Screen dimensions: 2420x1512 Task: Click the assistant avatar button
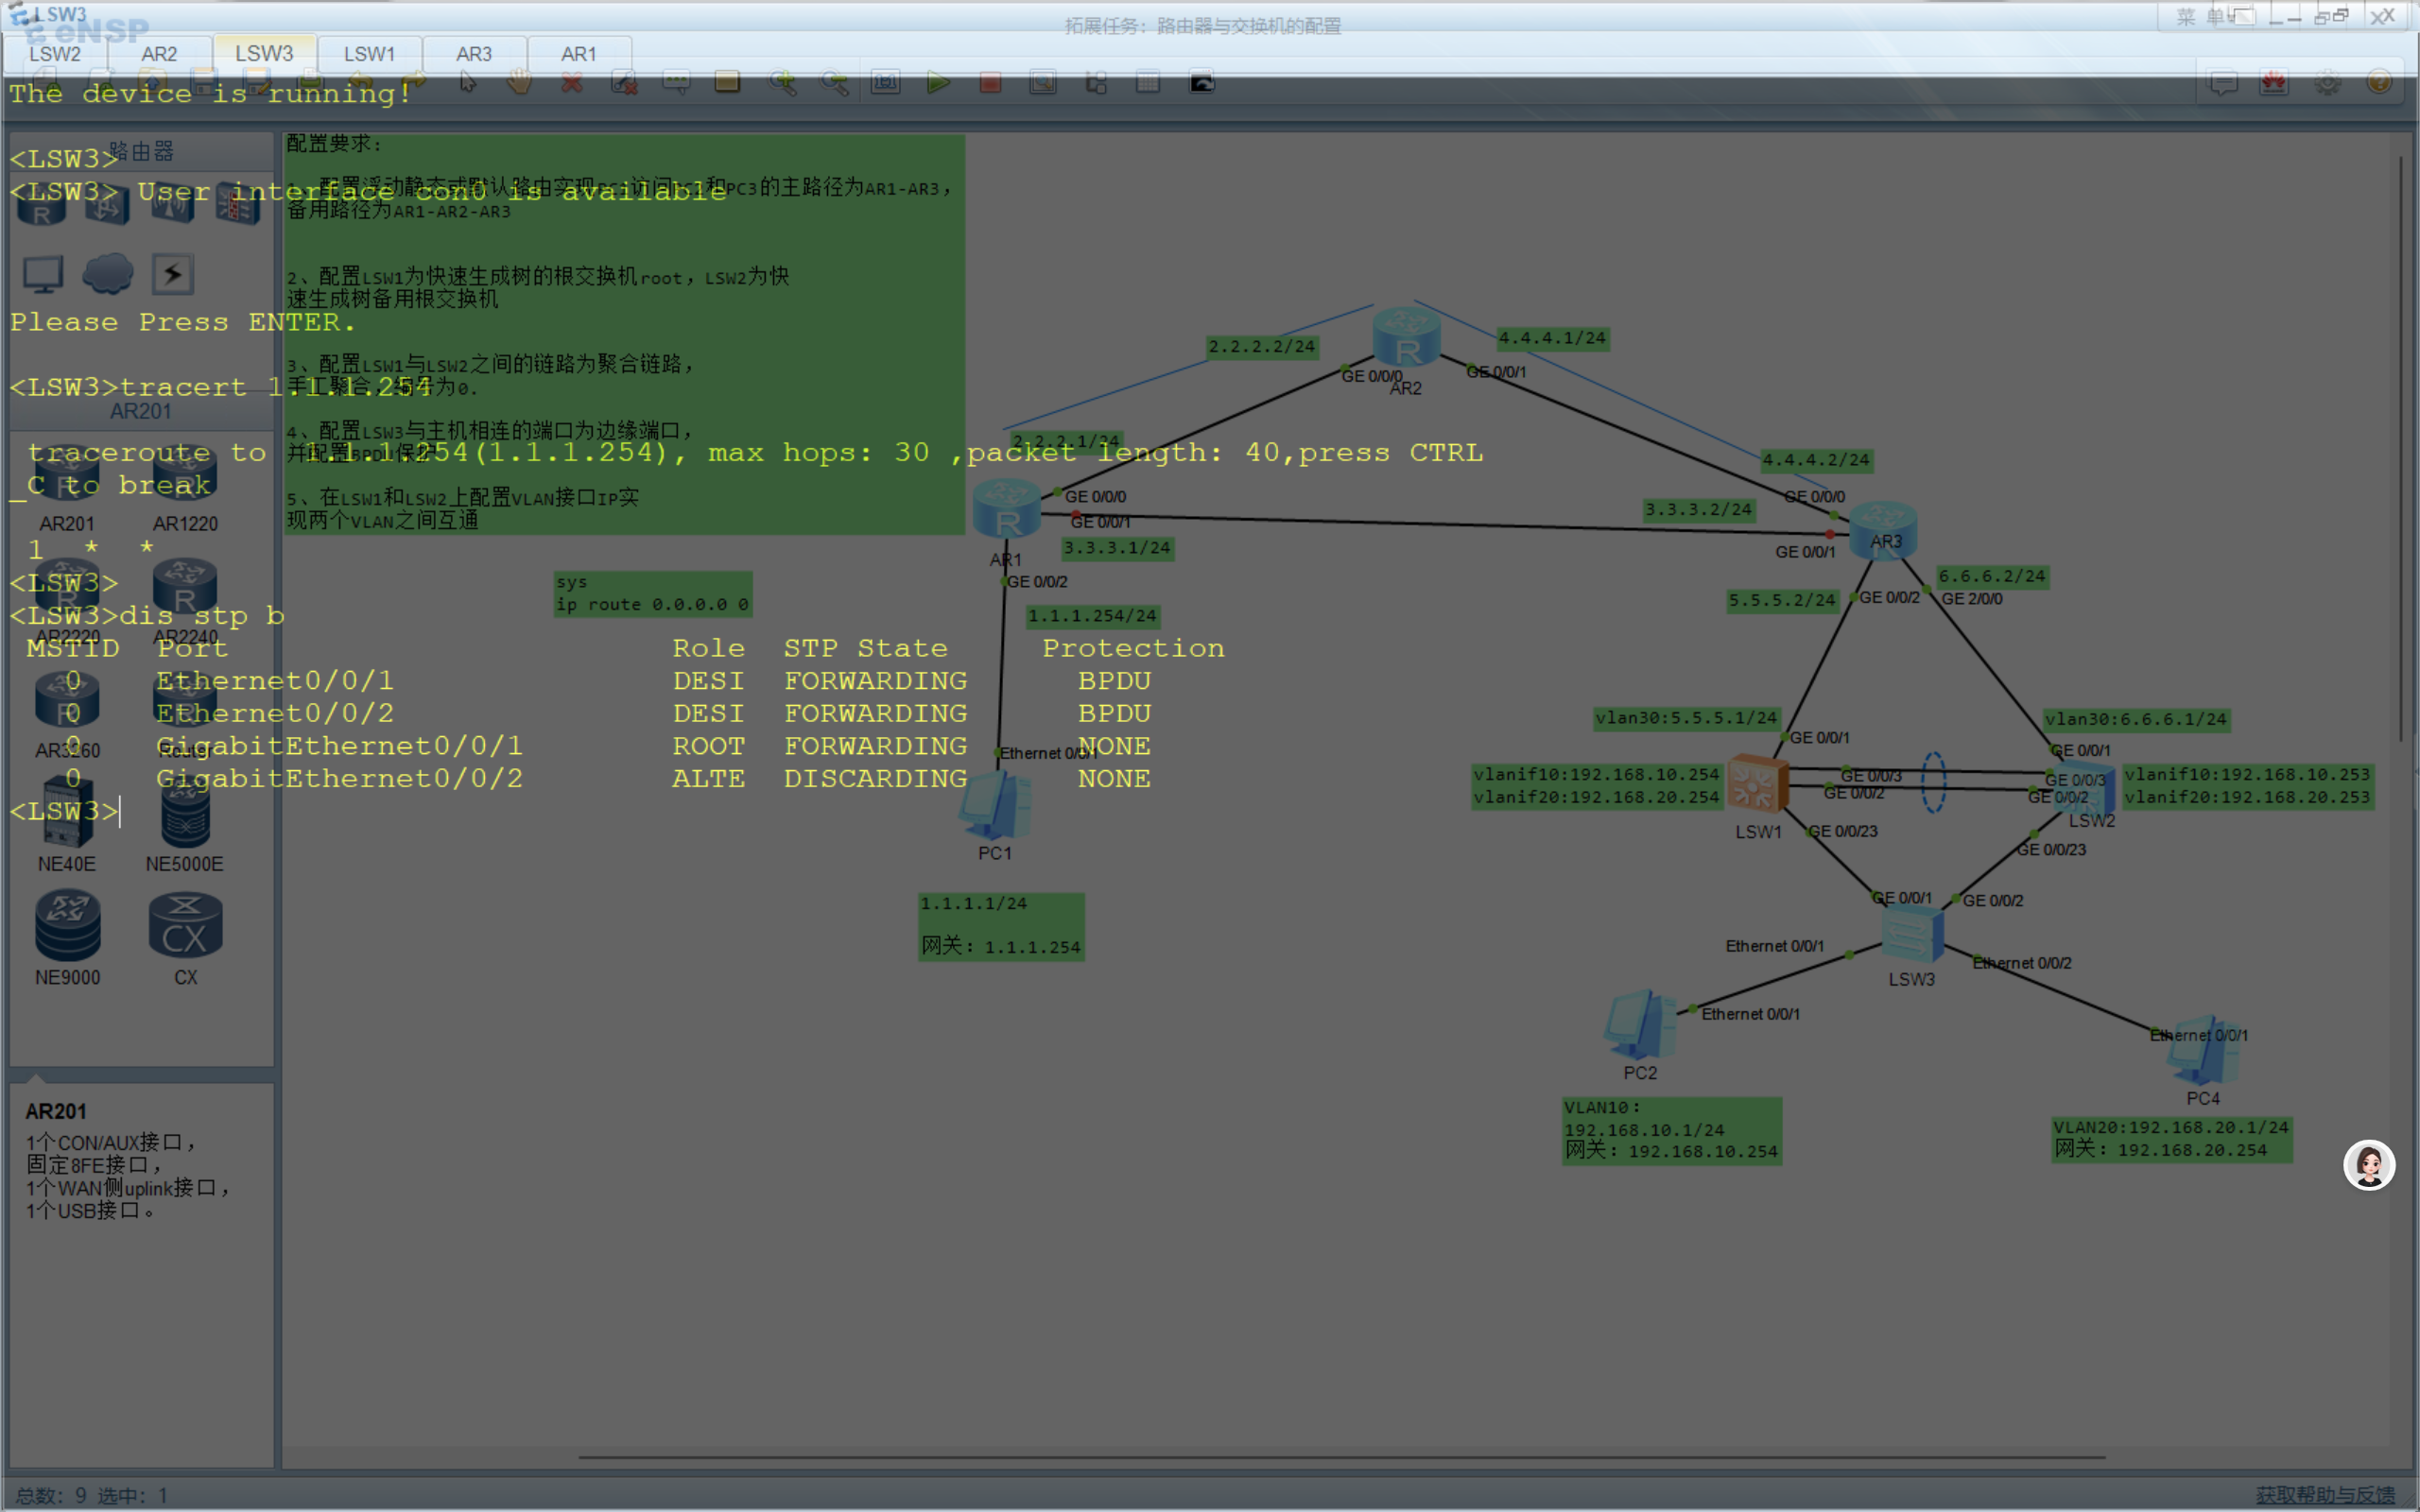coord(2368,1165)
